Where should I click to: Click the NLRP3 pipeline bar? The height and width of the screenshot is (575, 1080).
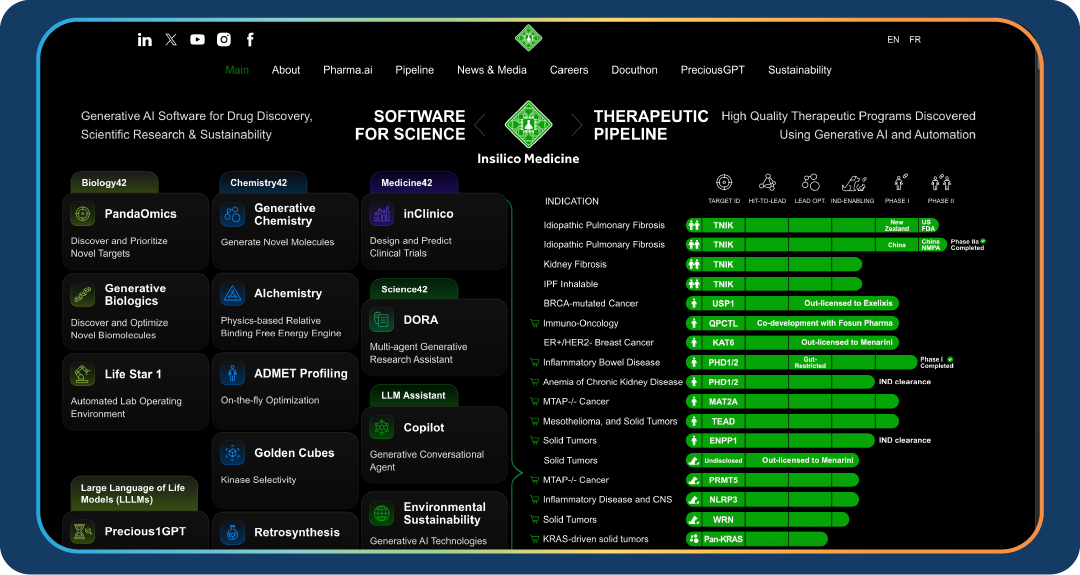pos(772,500)
